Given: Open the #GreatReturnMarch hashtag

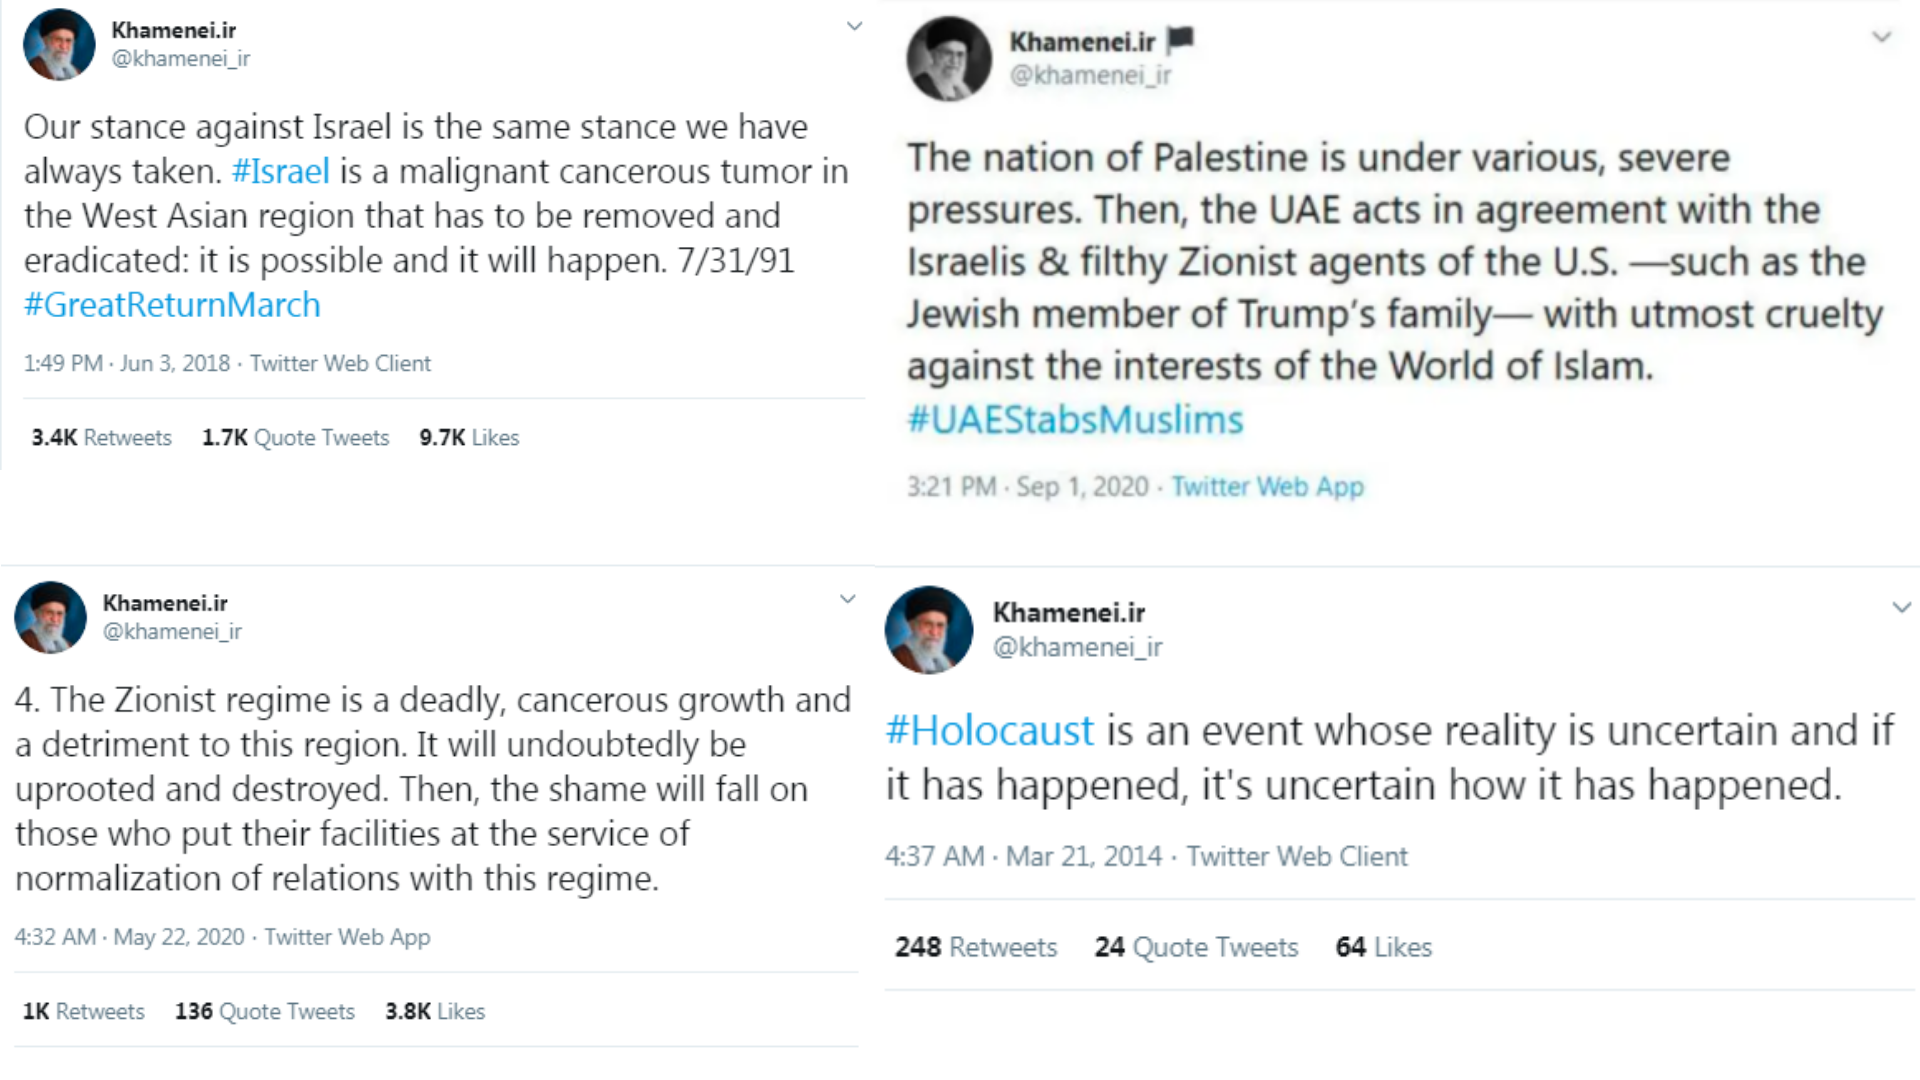Looking at the screenshot, I should pos(172,305).
